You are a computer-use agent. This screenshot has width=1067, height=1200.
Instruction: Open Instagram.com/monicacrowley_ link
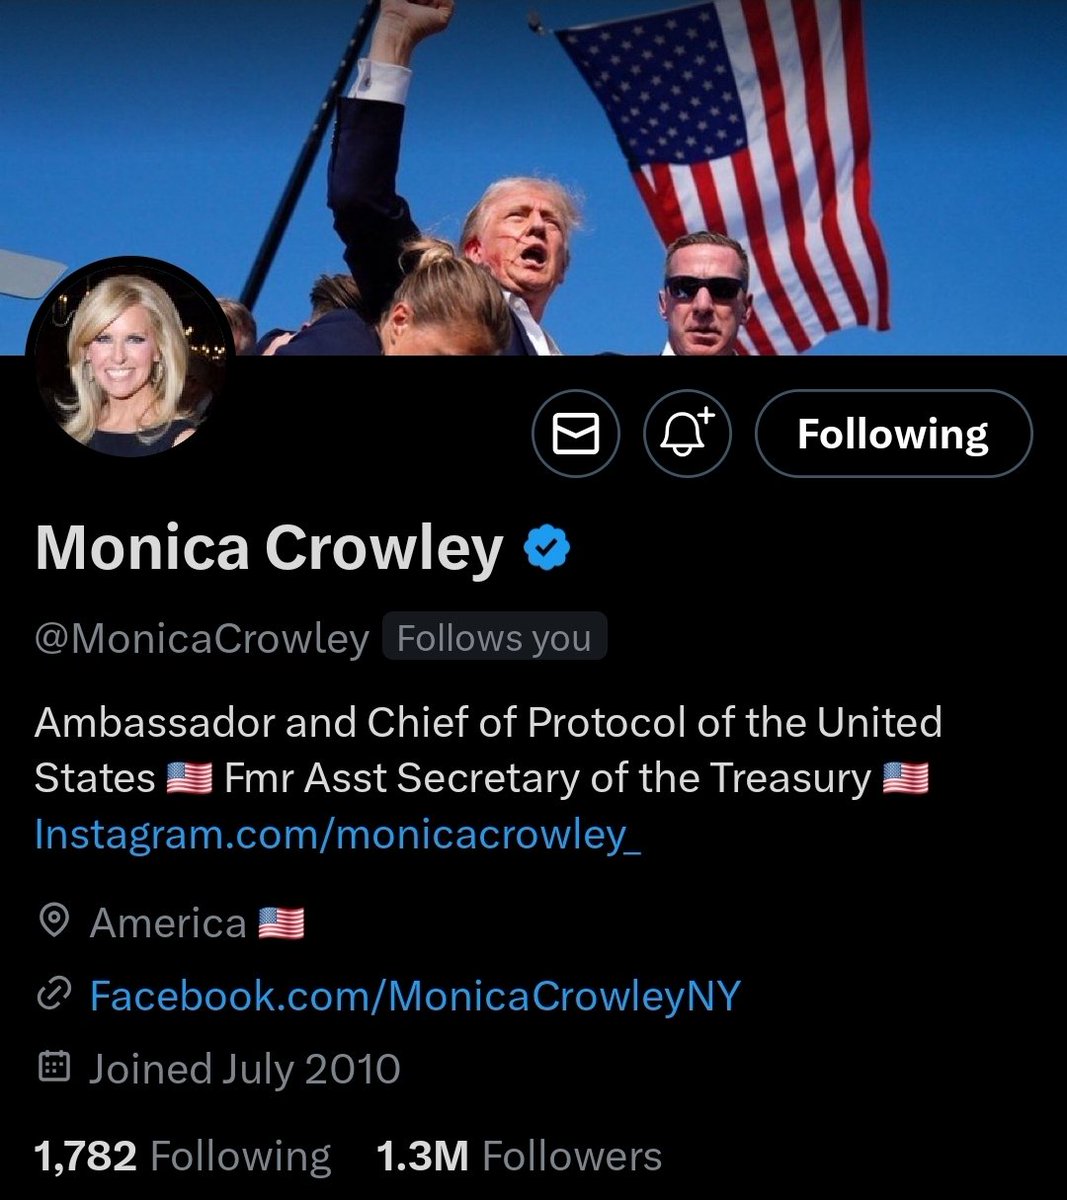[337, 835]
